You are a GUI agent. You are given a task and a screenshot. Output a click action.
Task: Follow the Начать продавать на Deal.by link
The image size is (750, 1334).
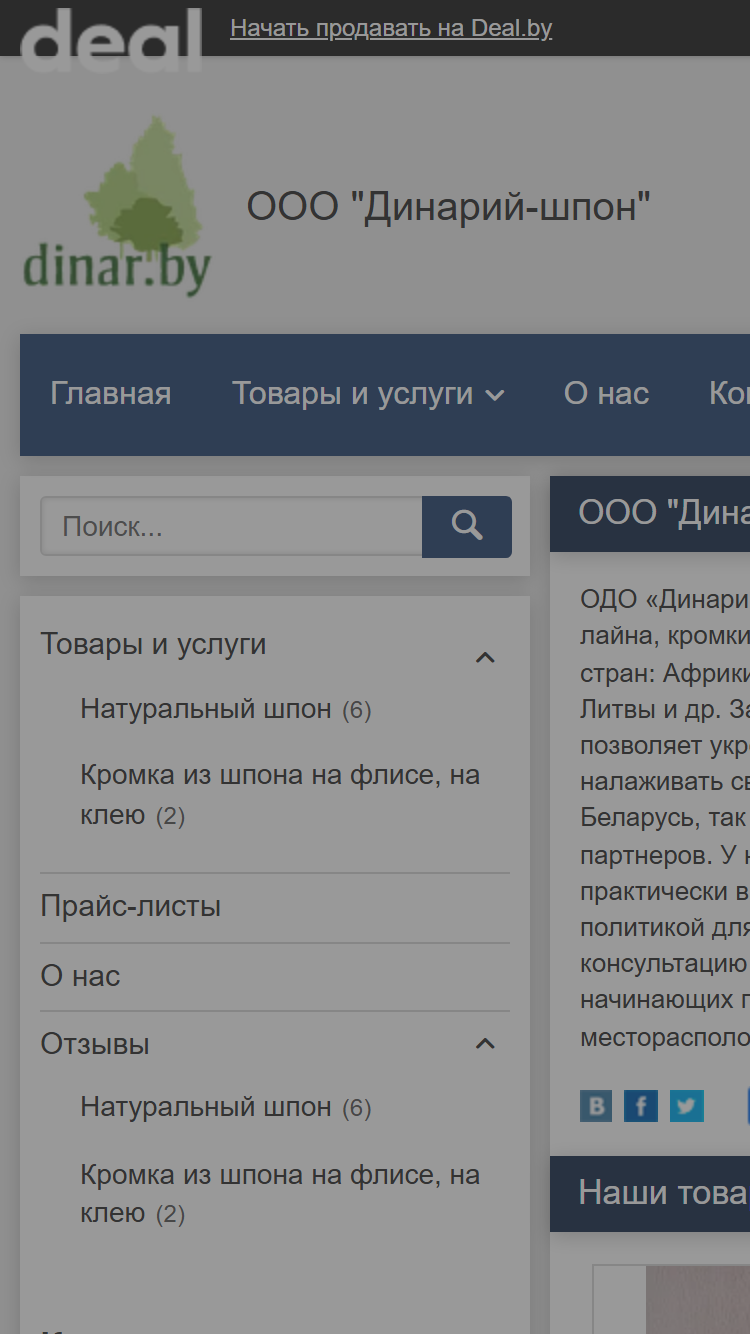point(391,28)
